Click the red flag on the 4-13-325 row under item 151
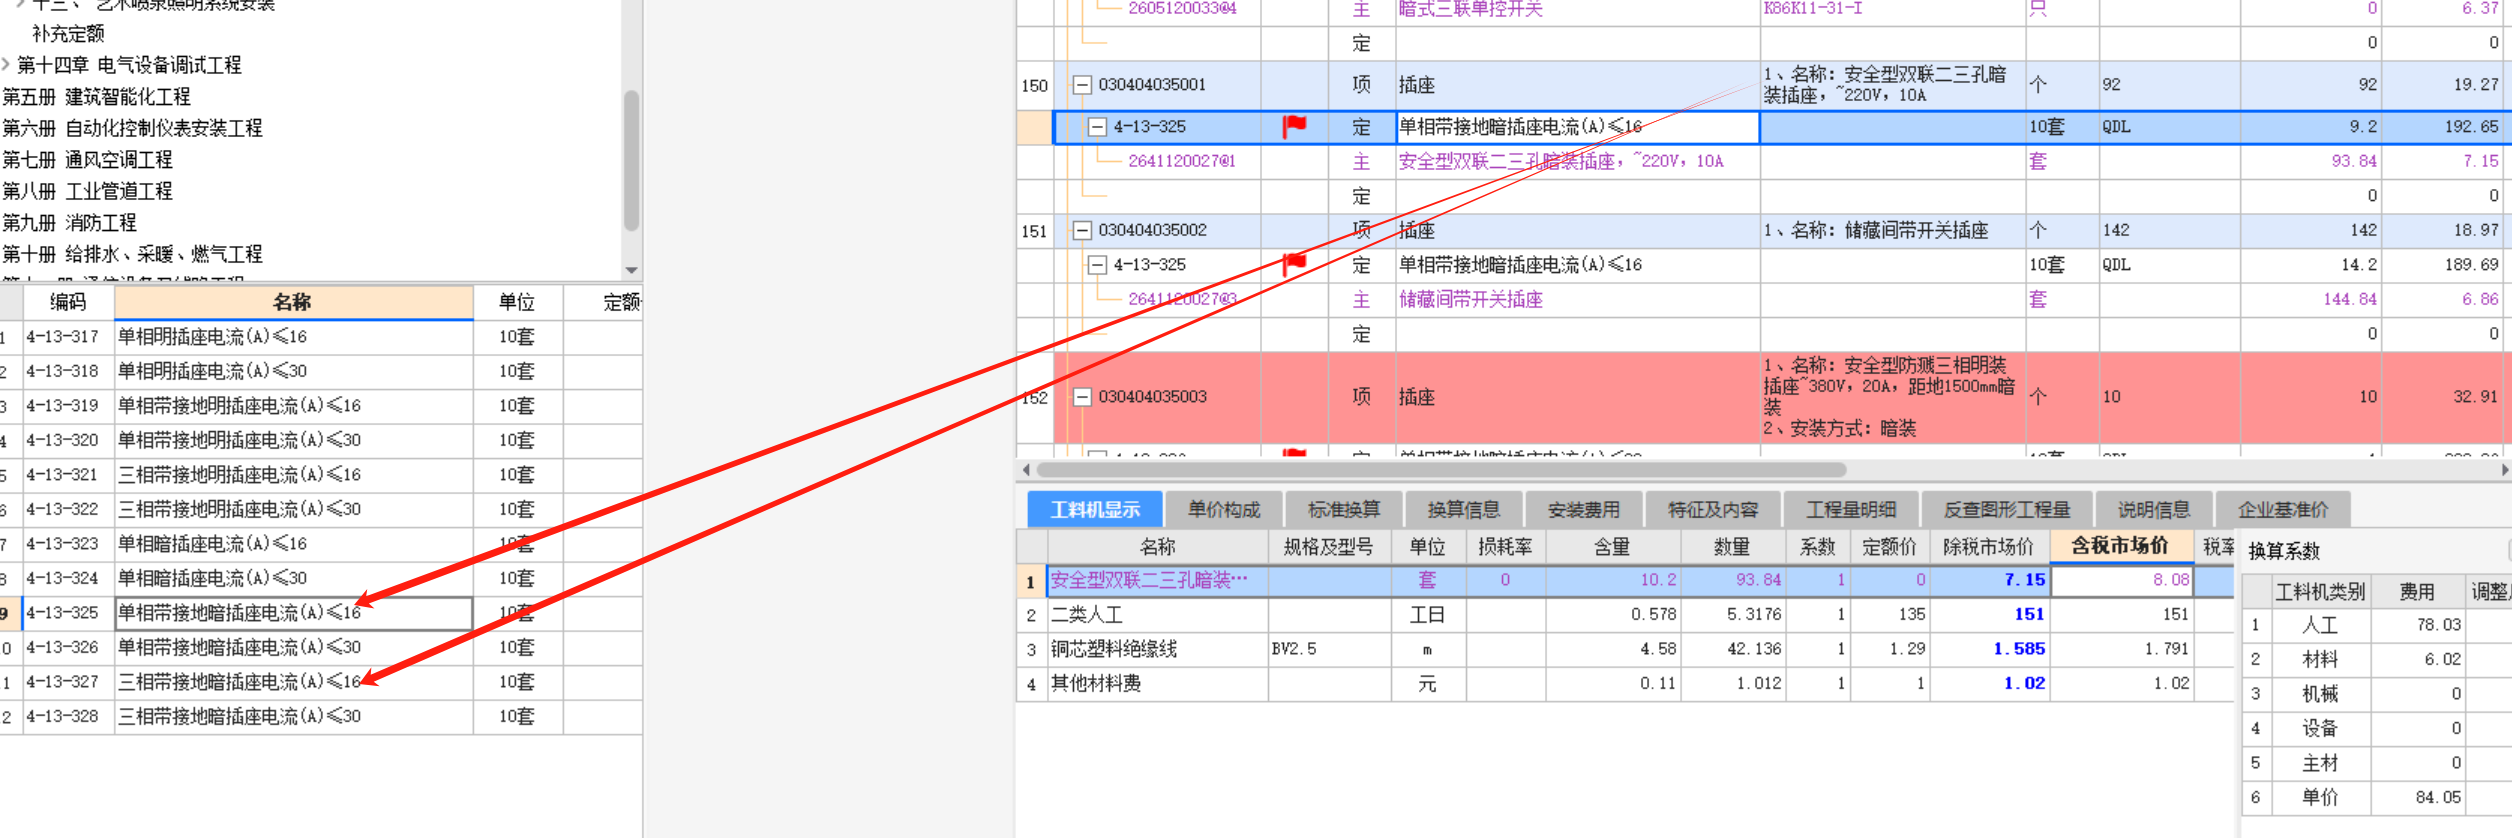 (x=1294, y=264)
